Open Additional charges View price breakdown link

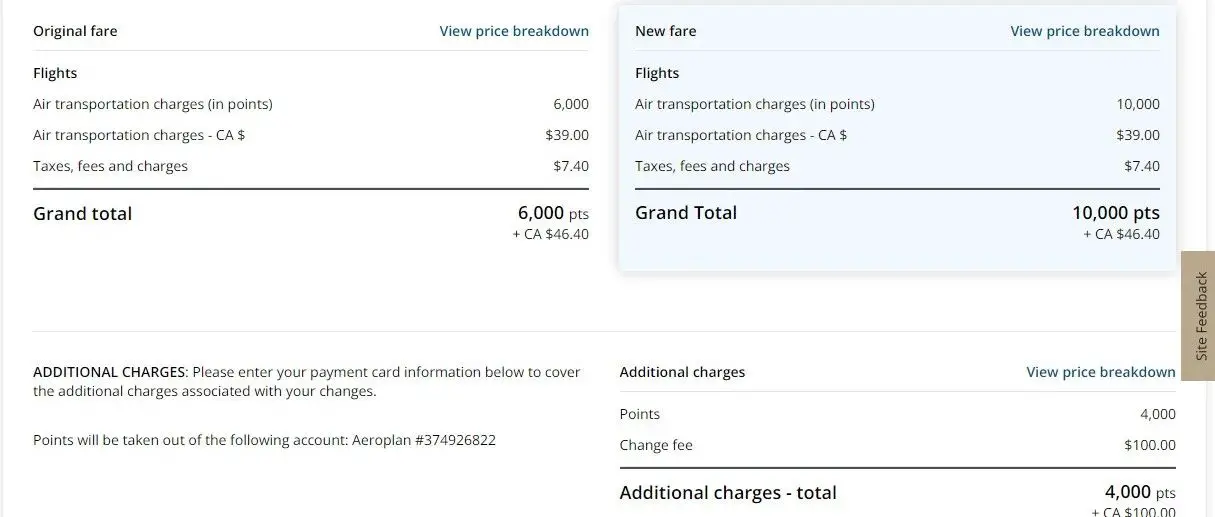pos(1101,372)
